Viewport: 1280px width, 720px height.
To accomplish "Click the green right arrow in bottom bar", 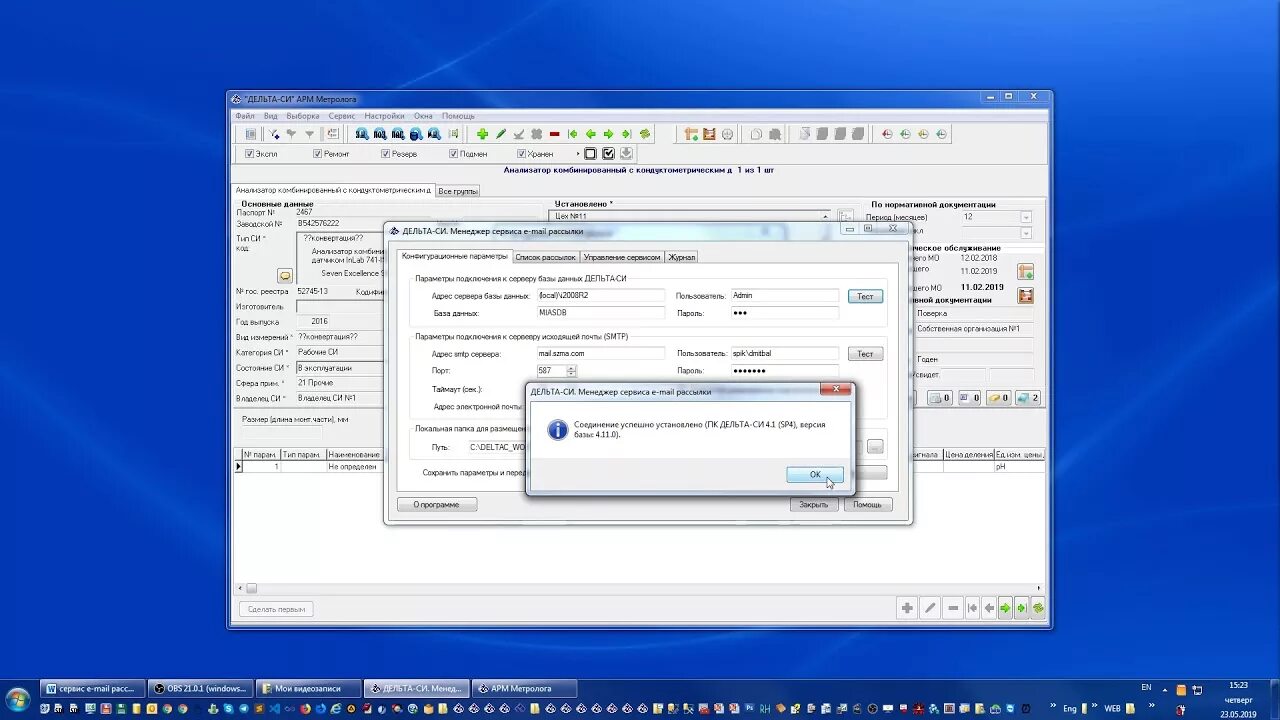I will coord(1006,608).
